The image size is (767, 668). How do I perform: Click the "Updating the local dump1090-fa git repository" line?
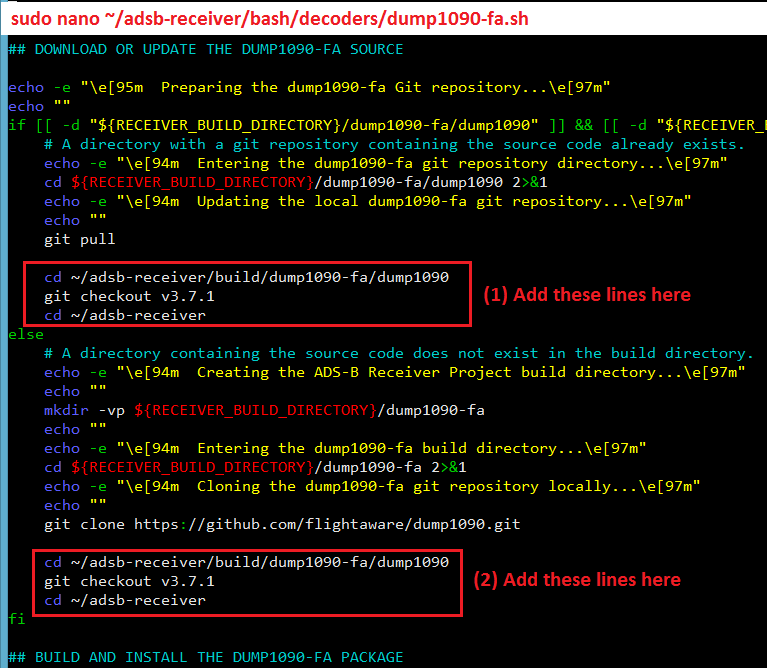[368, 201]
